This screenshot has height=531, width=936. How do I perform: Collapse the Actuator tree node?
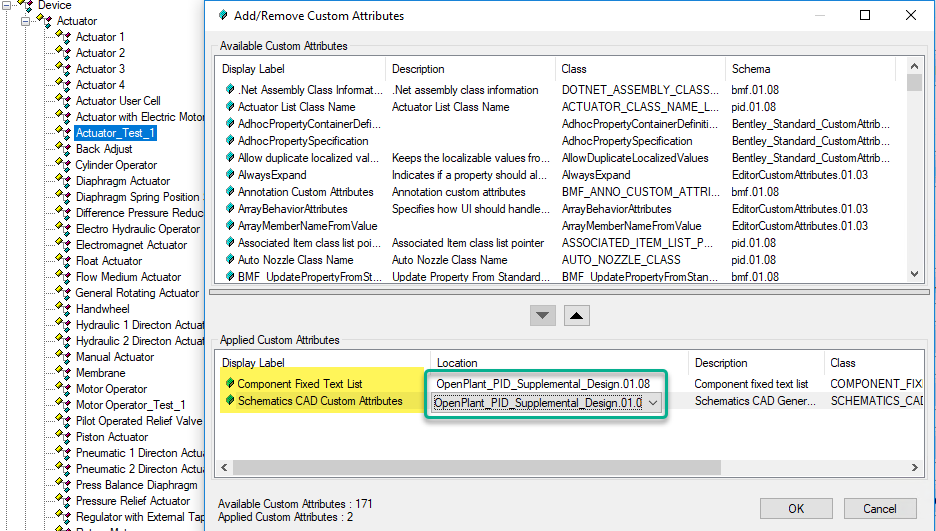pos(26,21)
